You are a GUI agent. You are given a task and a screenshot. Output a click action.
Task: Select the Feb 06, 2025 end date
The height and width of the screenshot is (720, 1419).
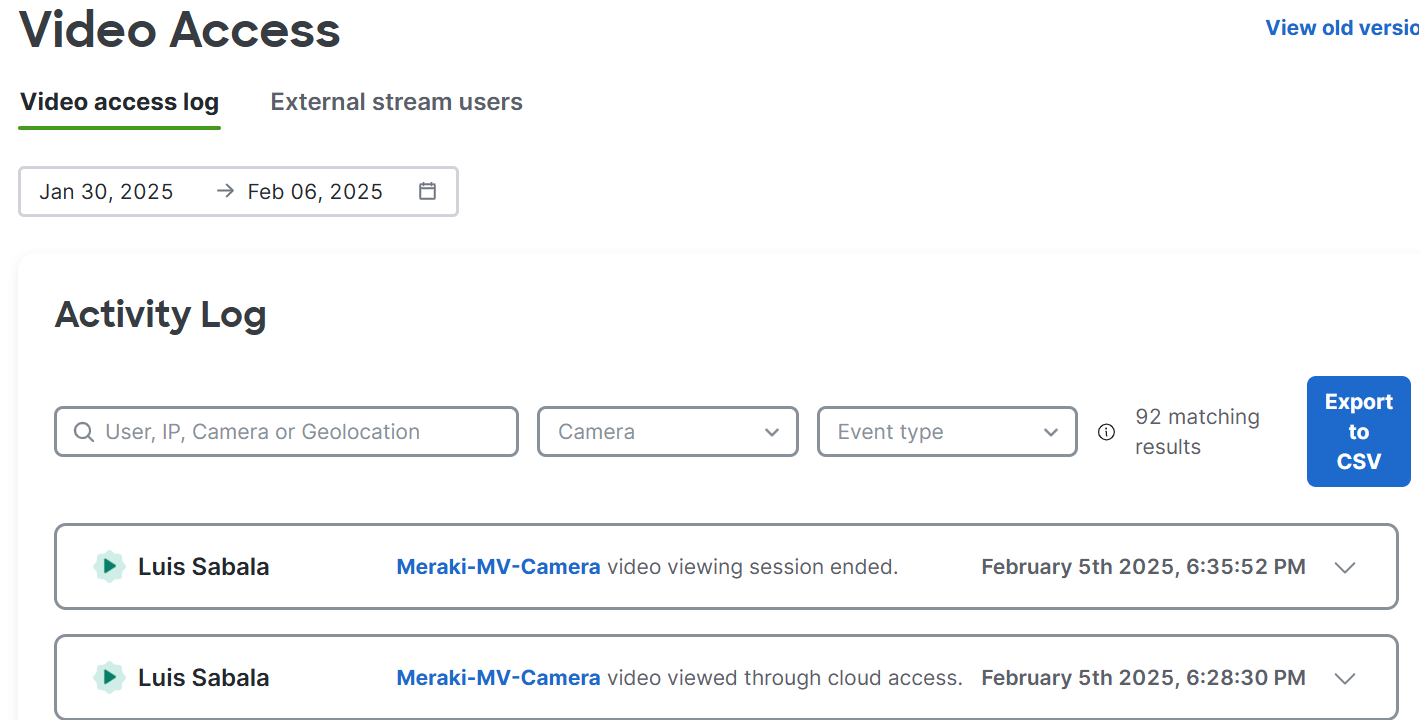(315, 192)
